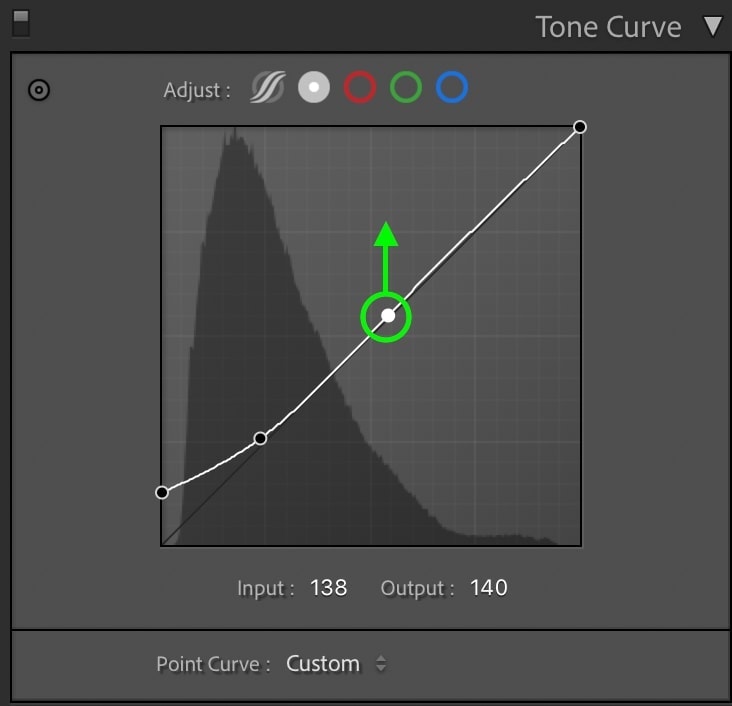Select the white point curve channel
732x706 pixels.
point(314,87)
